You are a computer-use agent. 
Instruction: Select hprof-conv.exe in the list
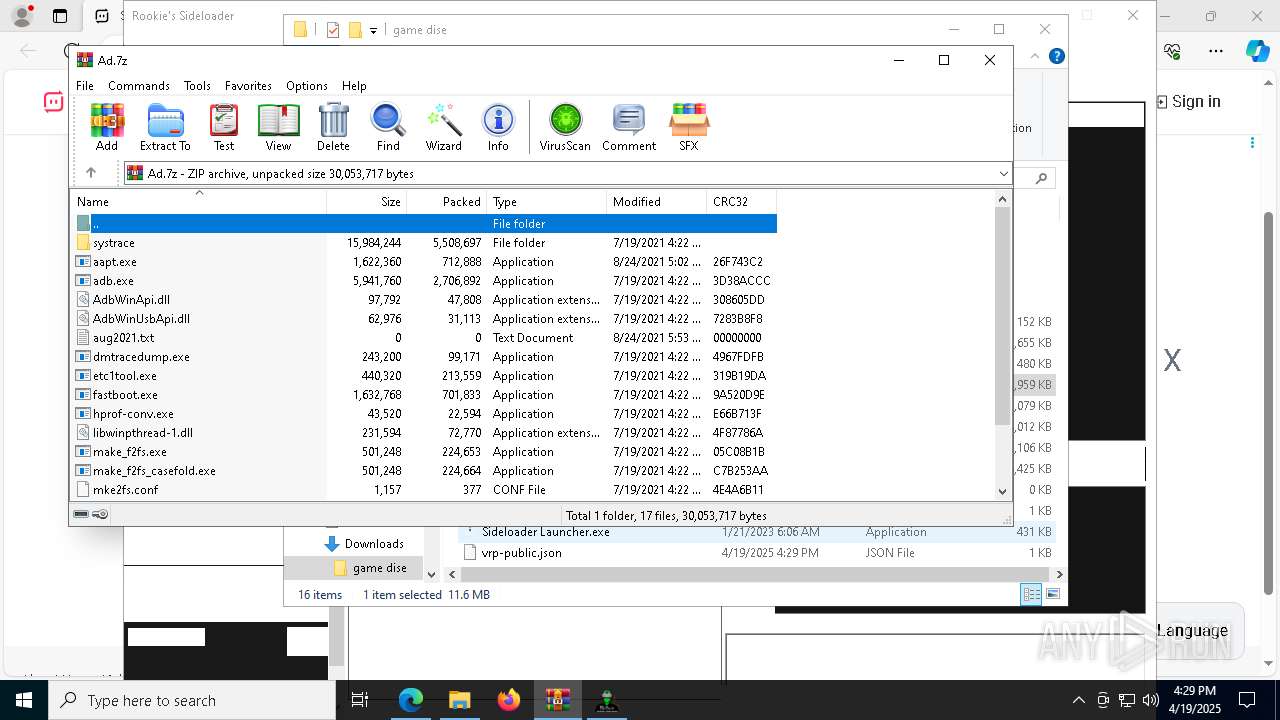click(x=425, y=414)
